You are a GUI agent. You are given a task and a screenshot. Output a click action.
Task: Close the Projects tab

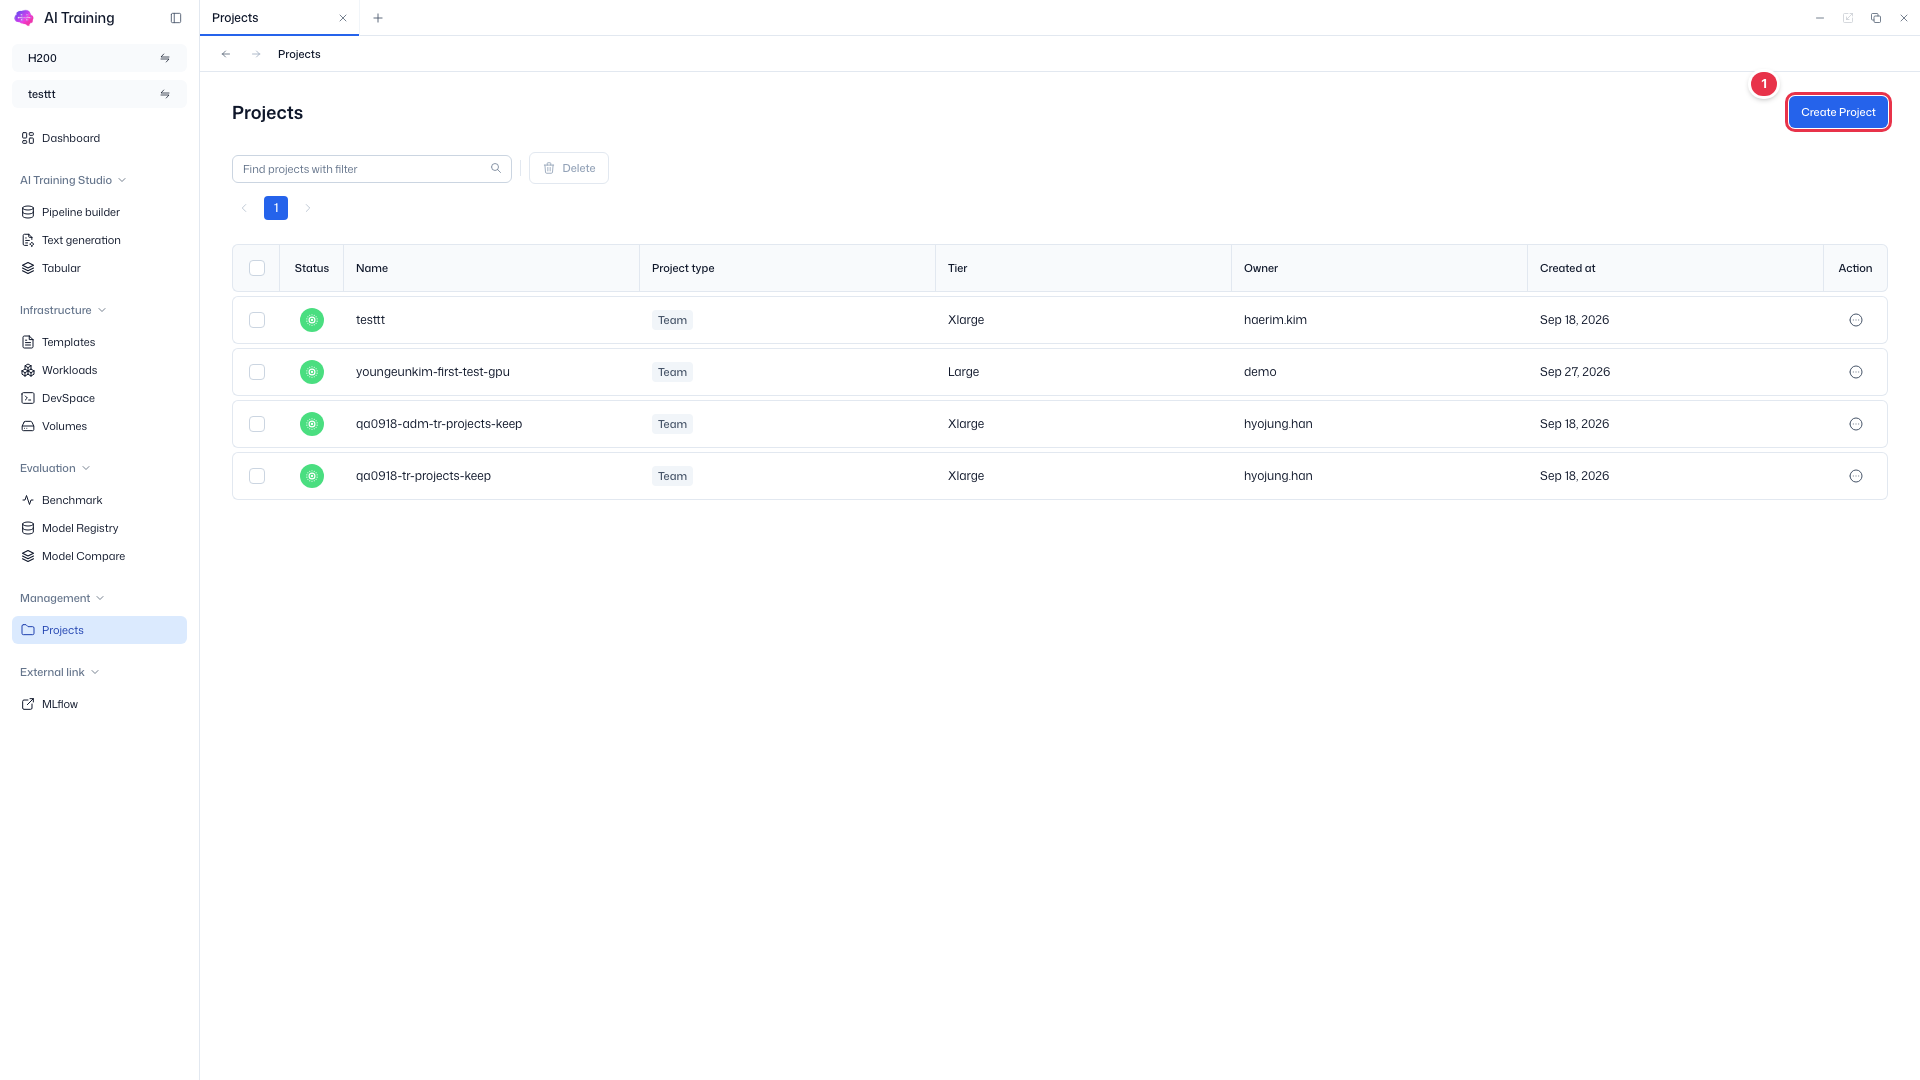[x=343, y=18]
